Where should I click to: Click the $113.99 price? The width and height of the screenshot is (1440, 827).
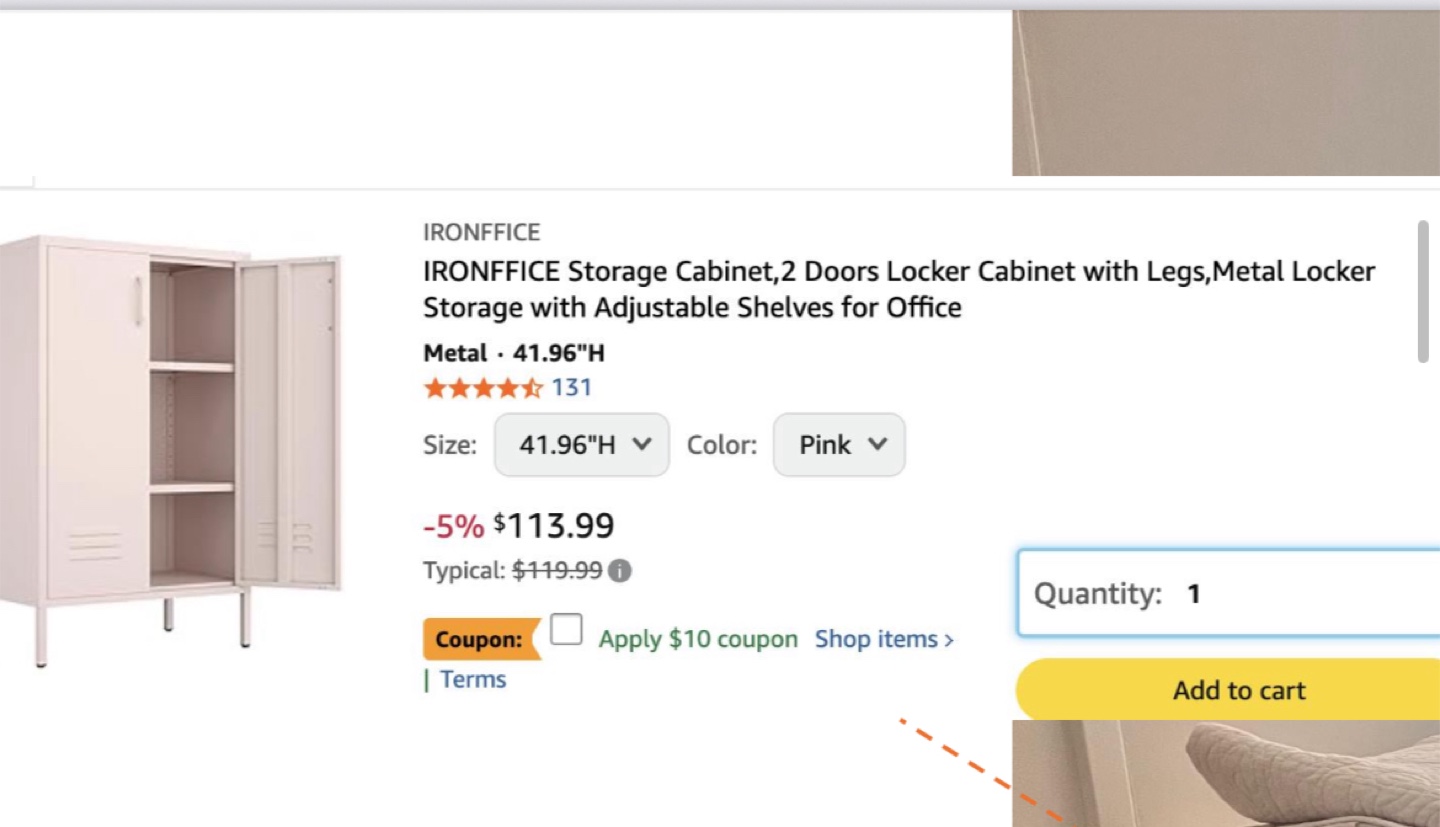(x=554, y=525)
